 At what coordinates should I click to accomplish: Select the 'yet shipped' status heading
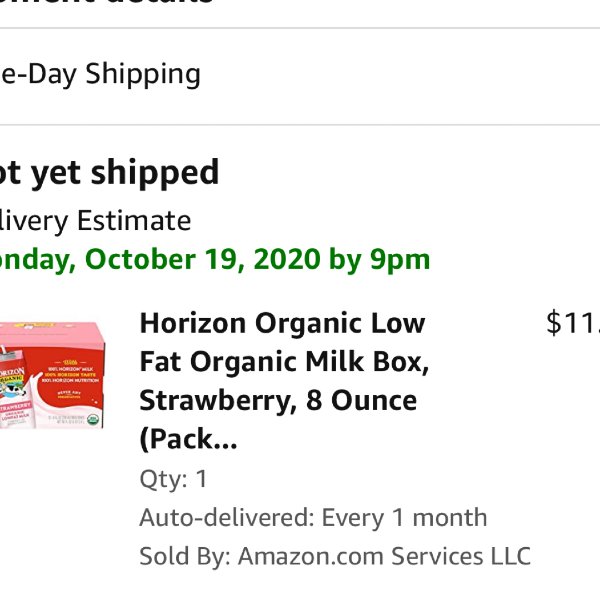[x=125, y=173]
